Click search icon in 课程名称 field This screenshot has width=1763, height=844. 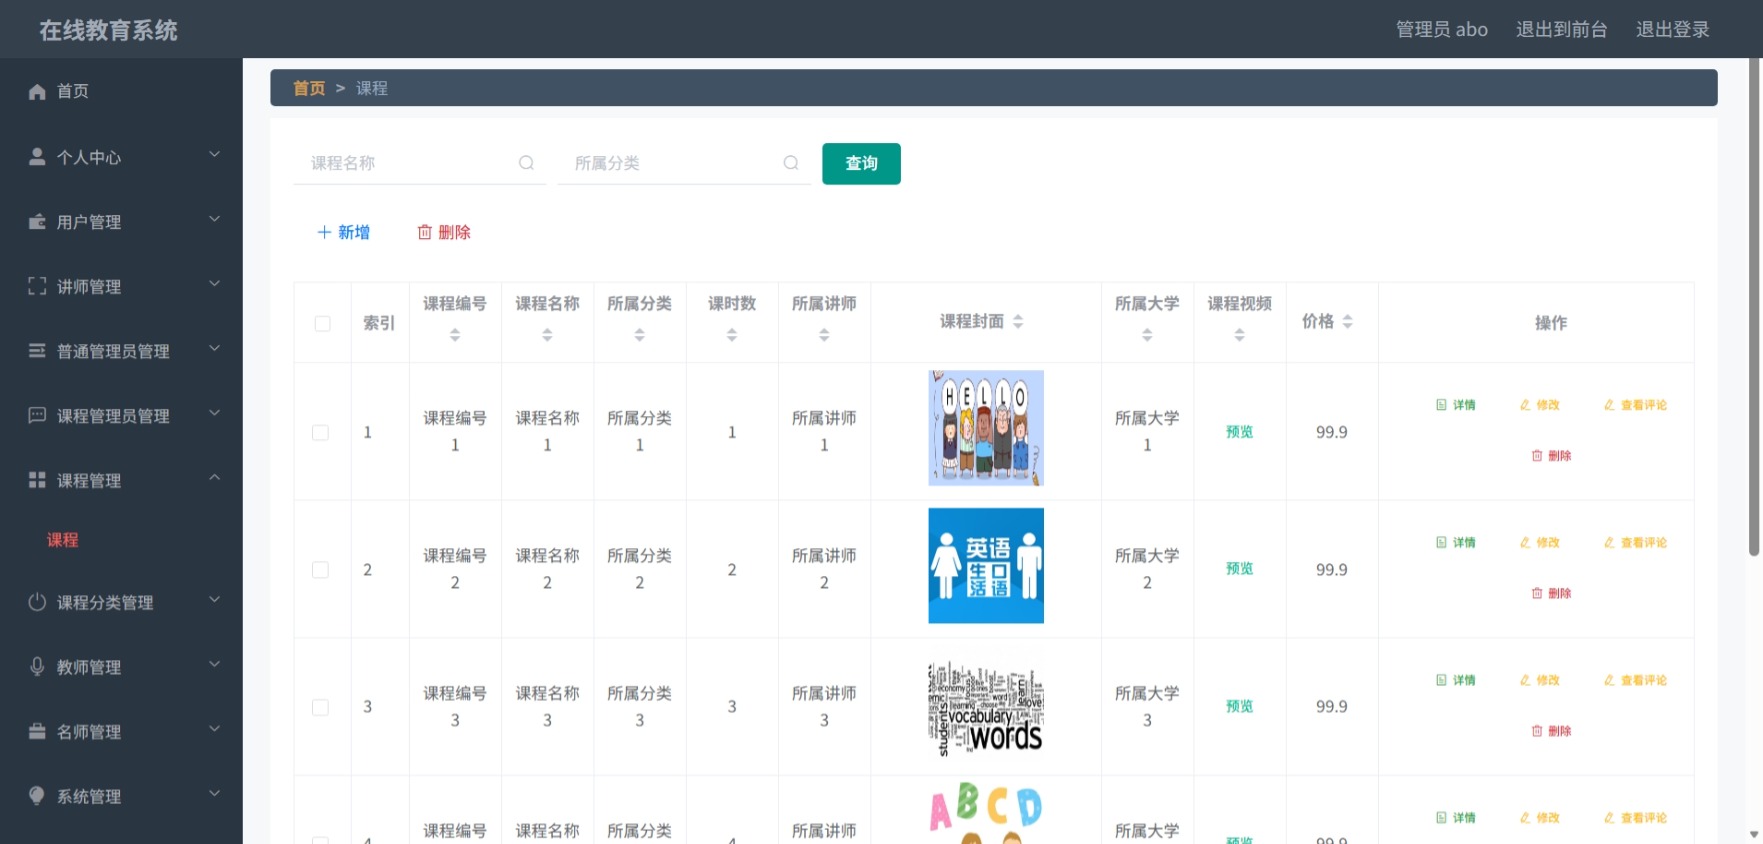click(526, 163)
